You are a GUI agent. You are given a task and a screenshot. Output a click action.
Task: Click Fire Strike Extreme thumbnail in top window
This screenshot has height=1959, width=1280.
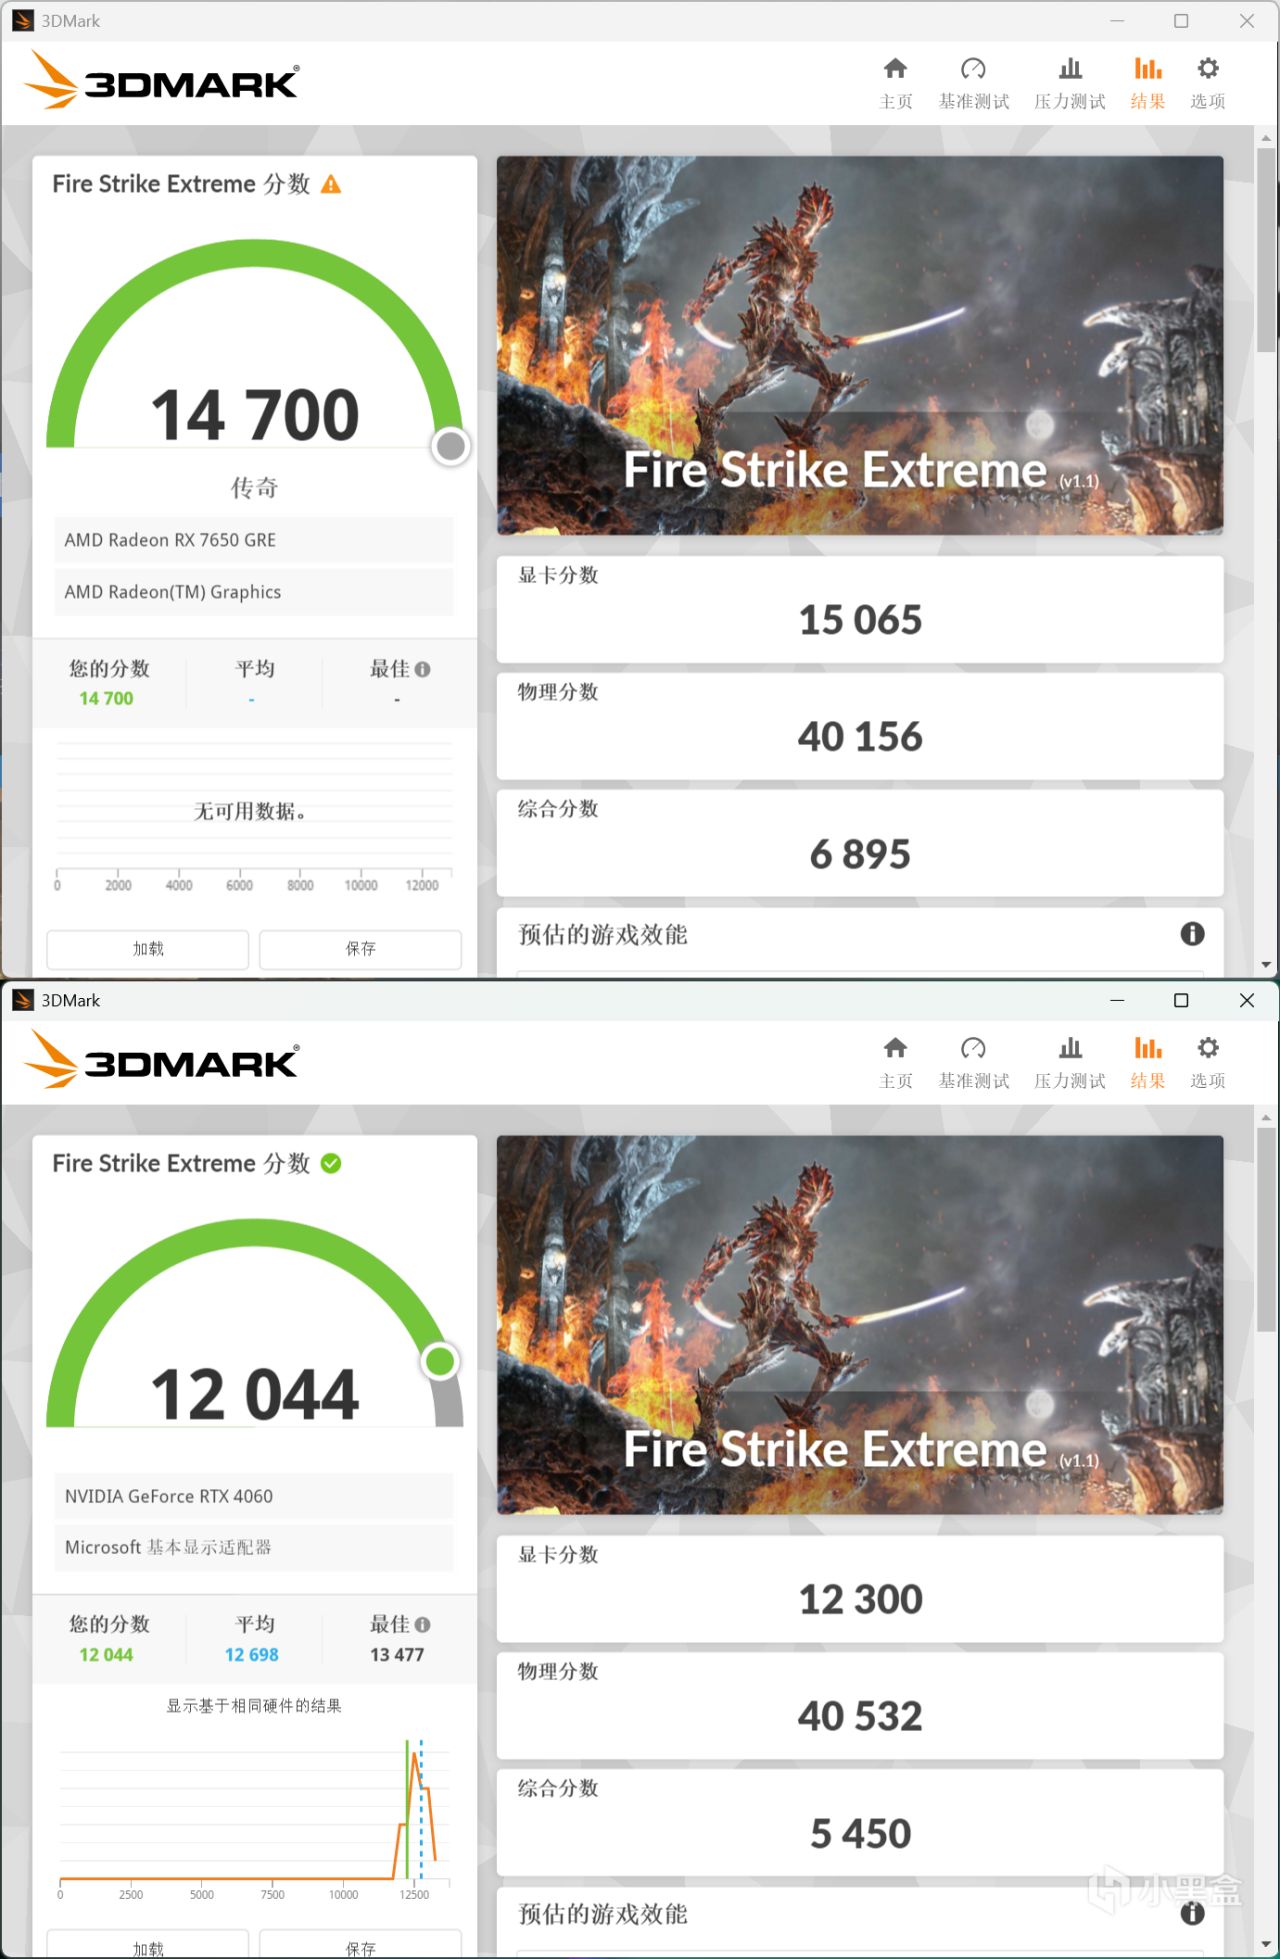pyautogui.click(x=860, y=345)
